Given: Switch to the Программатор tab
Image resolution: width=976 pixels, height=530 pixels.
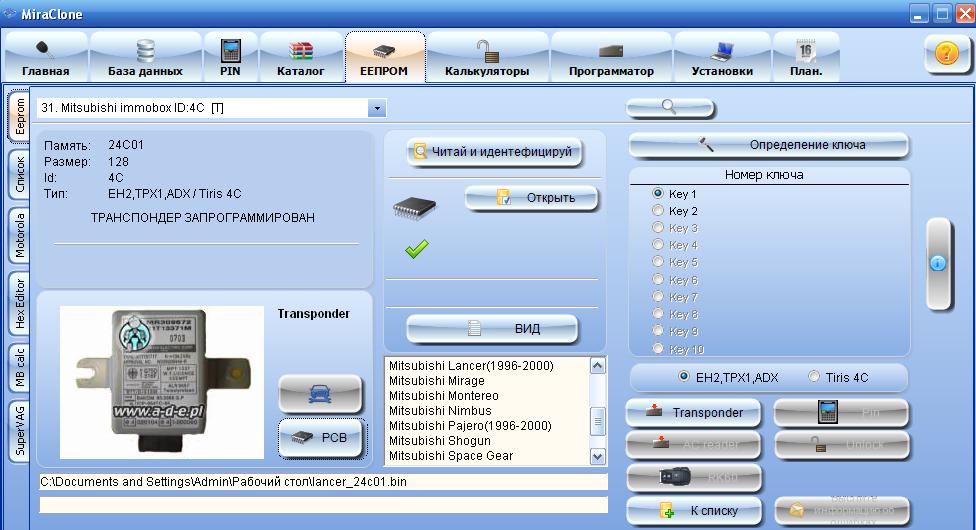Looking at the screenshot, I should pos(611,57).
